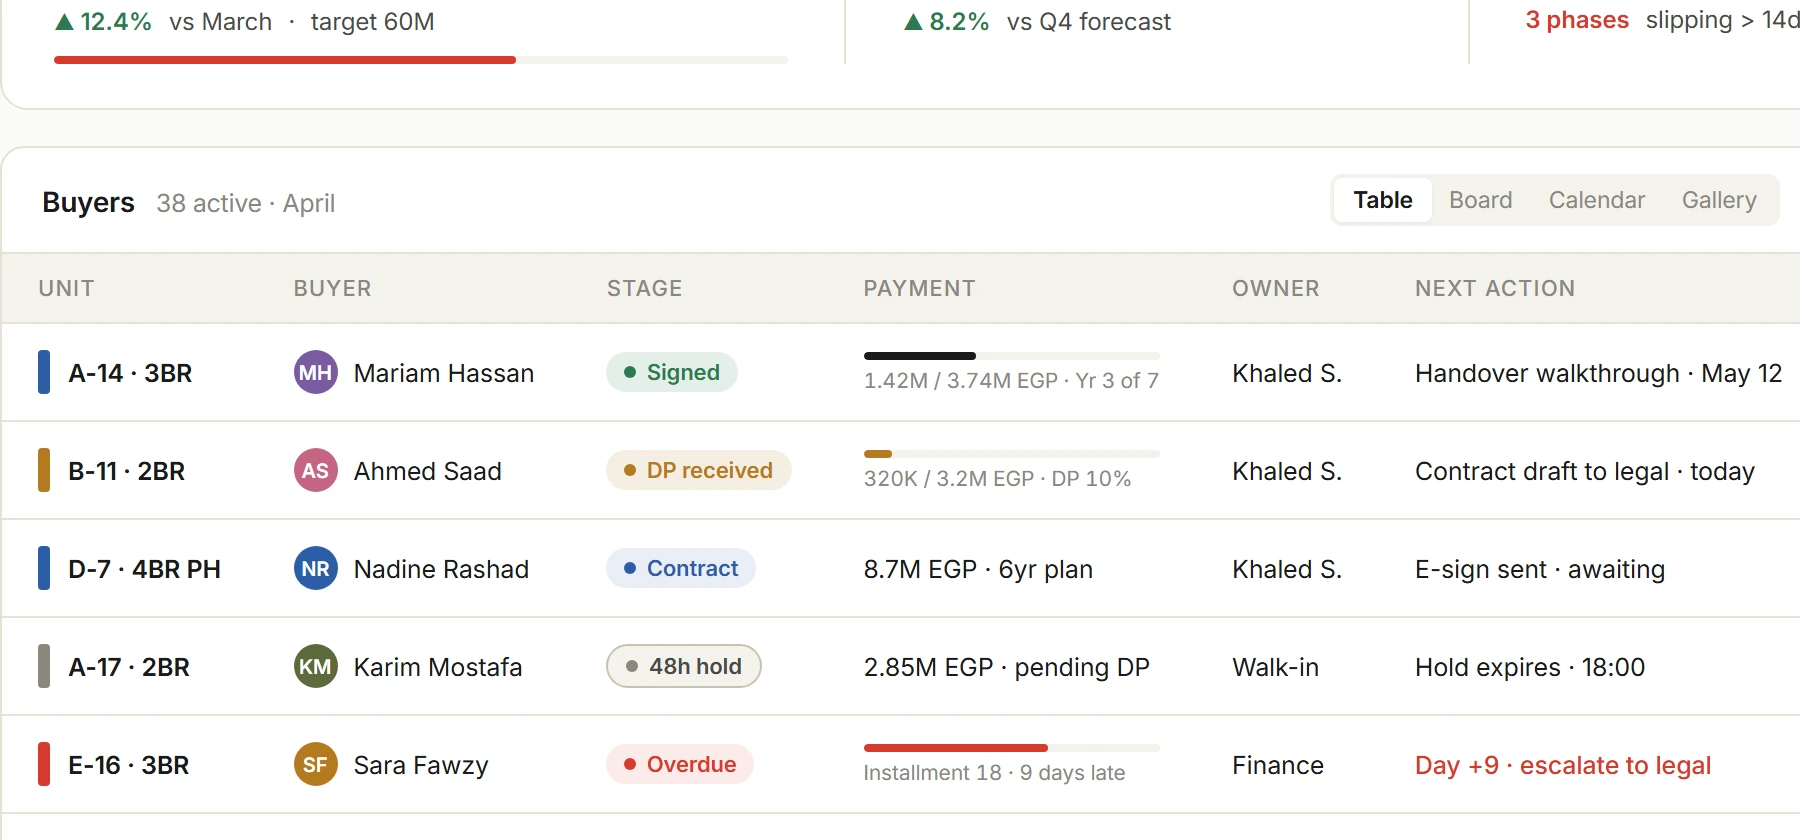Open the 48h hold stage pill
This screenshot has height=840, width=1800.
(684, 666)
